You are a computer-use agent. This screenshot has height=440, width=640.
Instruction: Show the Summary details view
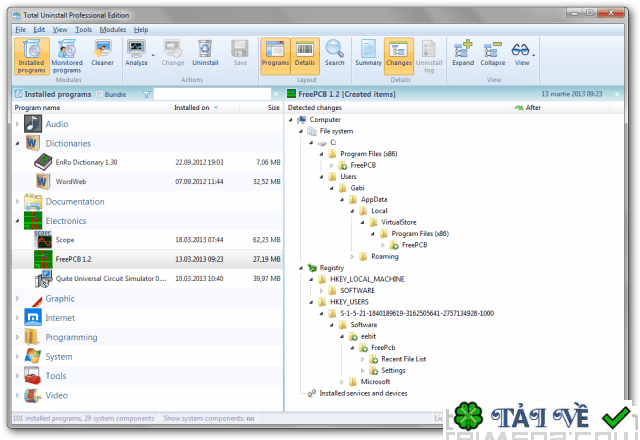pos(368,53)
